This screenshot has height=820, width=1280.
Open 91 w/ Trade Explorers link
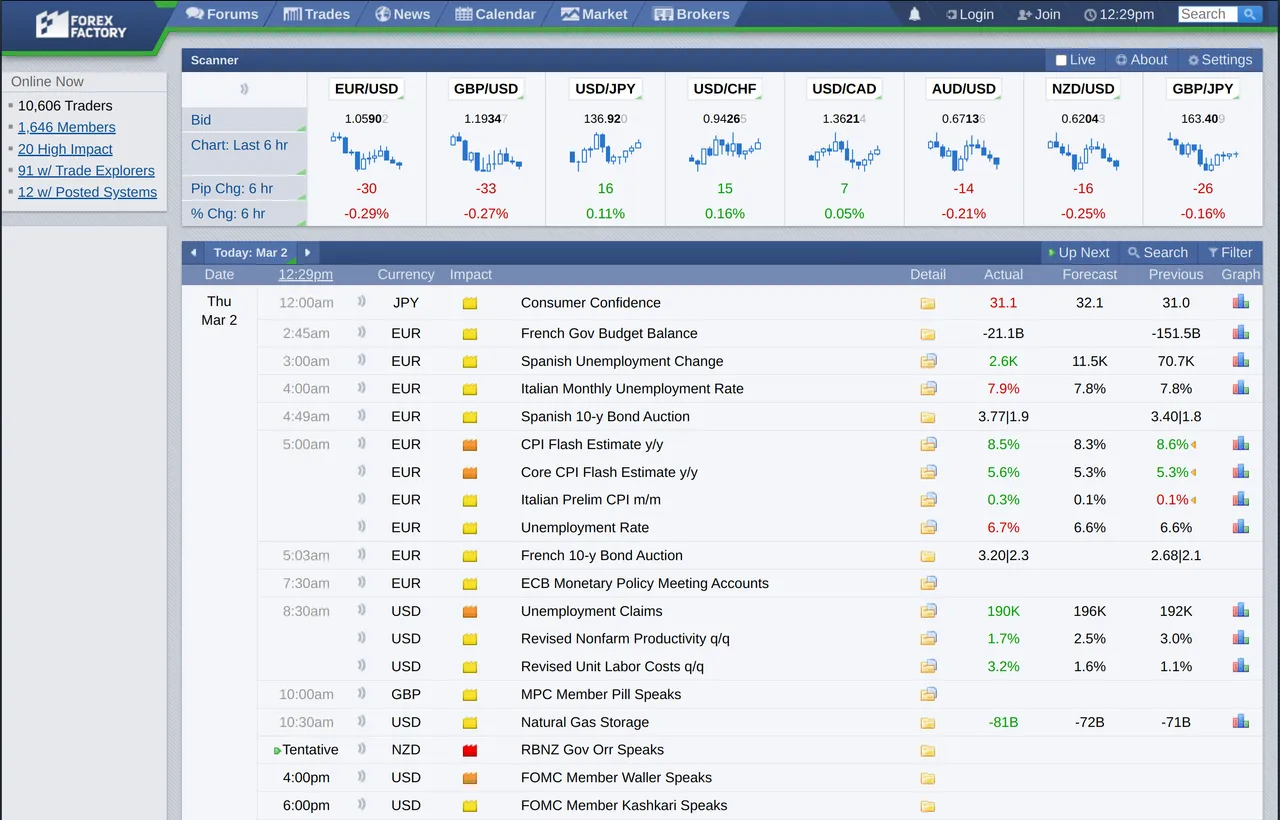click(x=86, y=171)
